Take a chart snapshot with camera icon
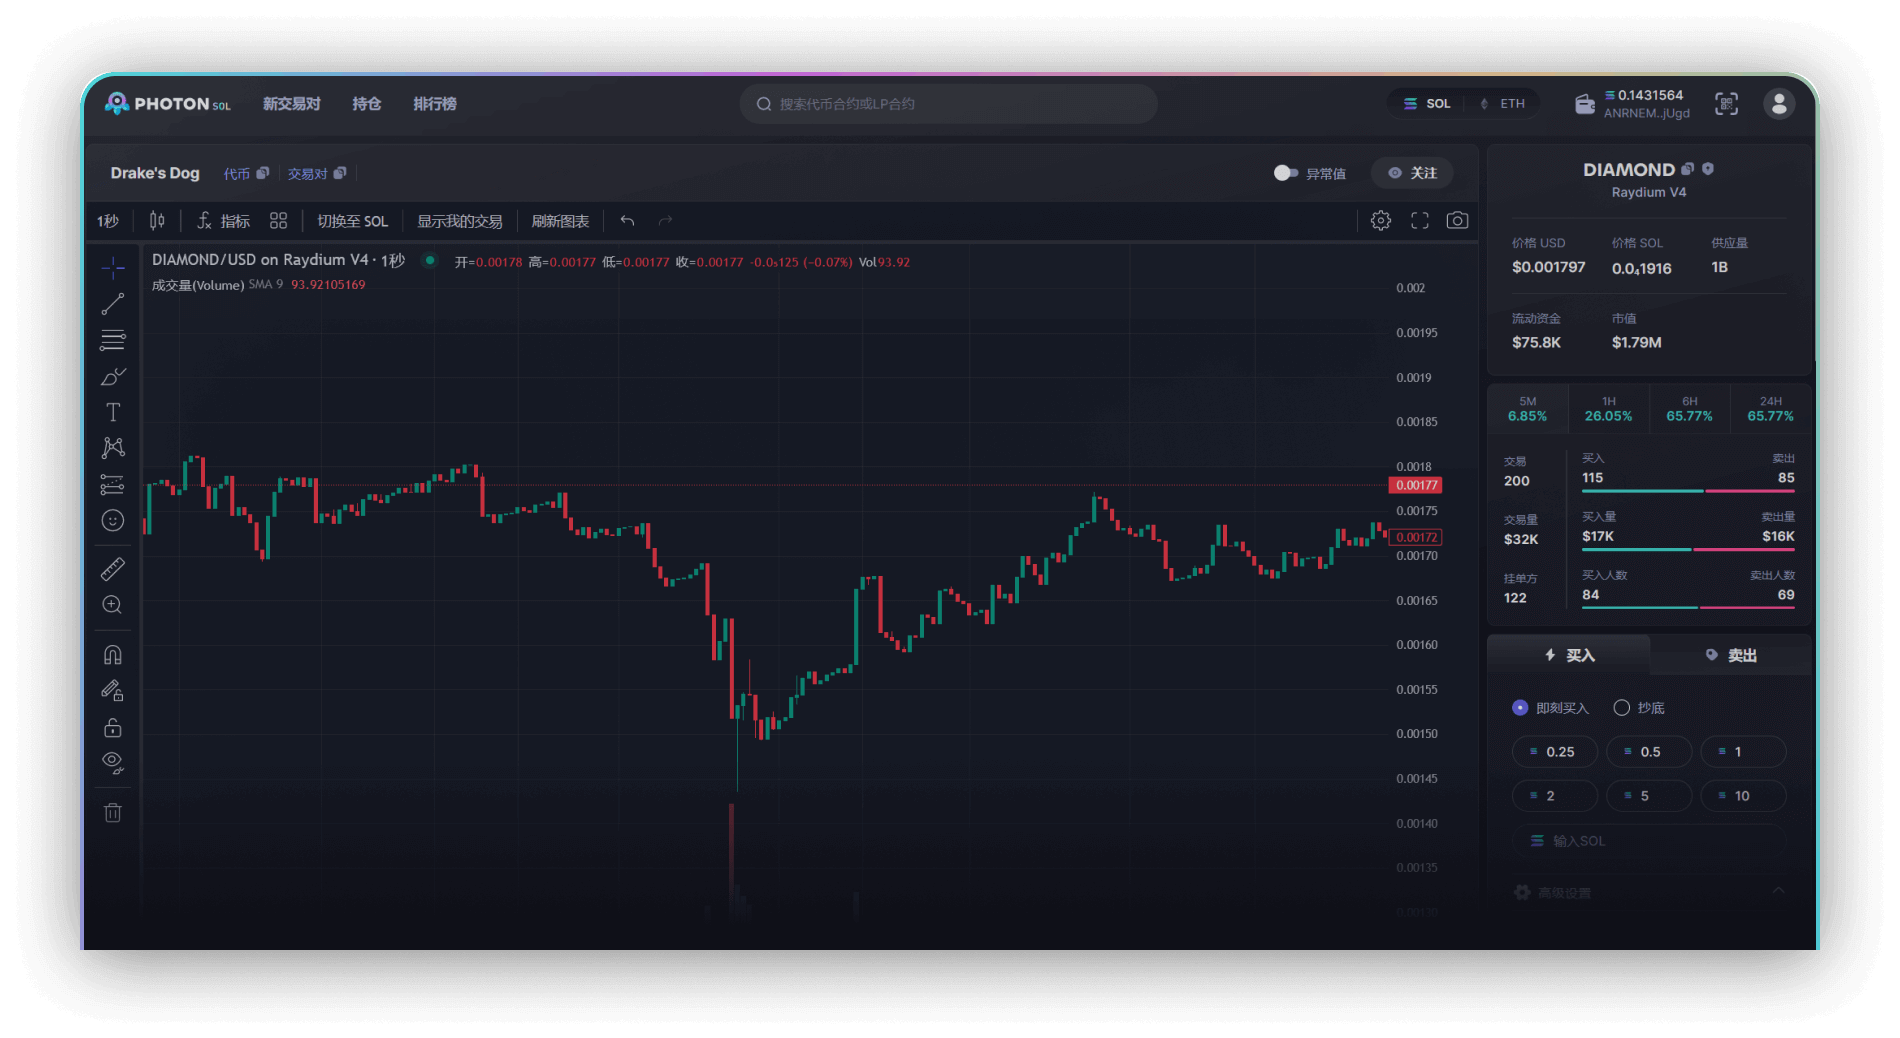Image resolution: width=1900 pixels, height=1038 pixels. (x=1457, y=221)
